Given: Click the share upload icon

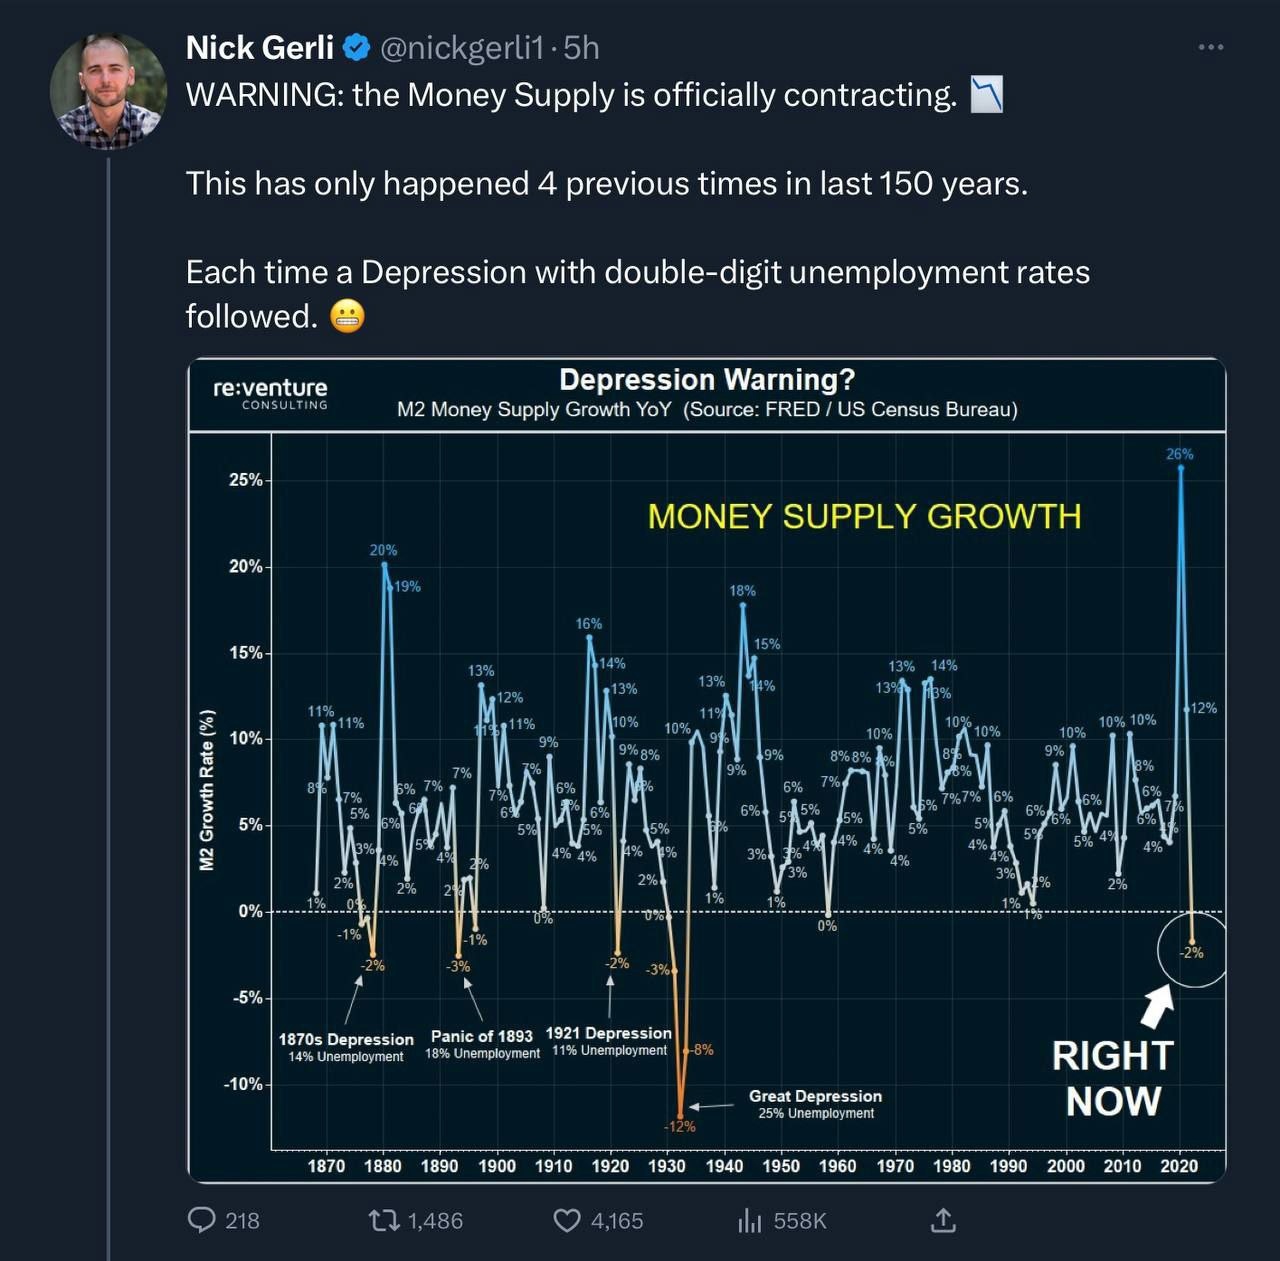Looking at the screenshot, I should point(943,1220).
